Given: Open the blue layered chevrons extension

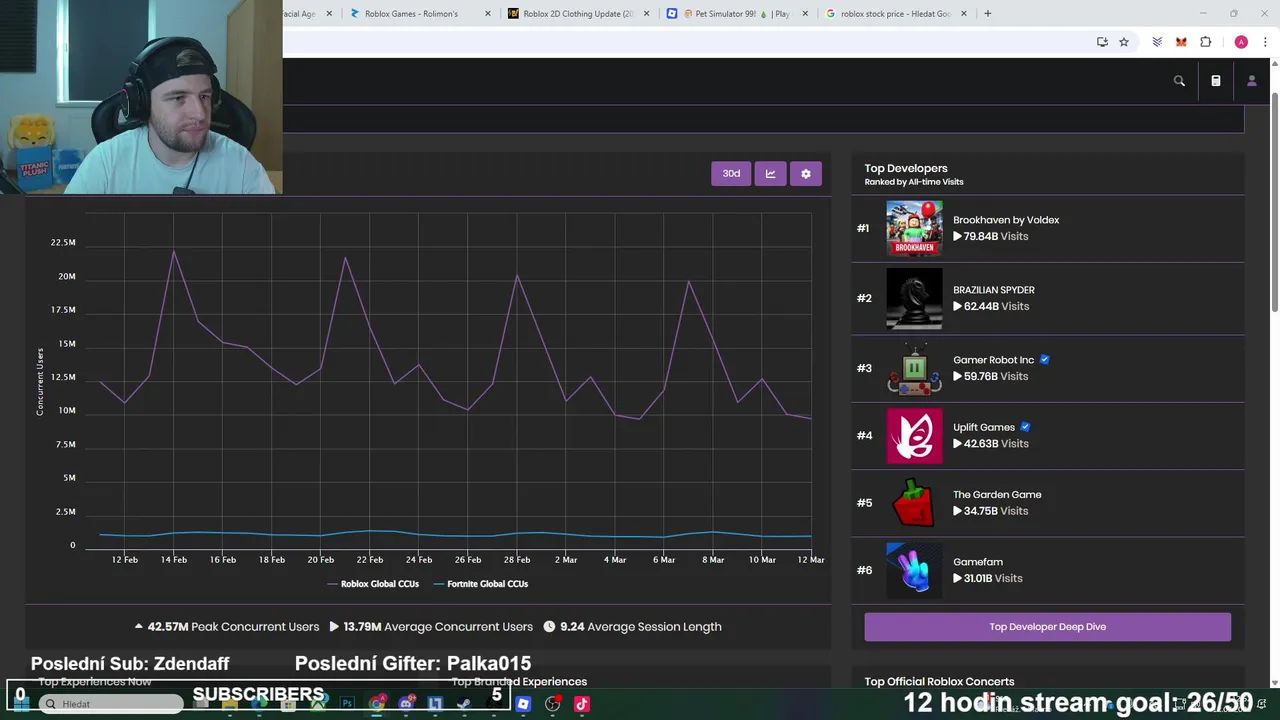Looking at the screenshot, I should 1157,42.
